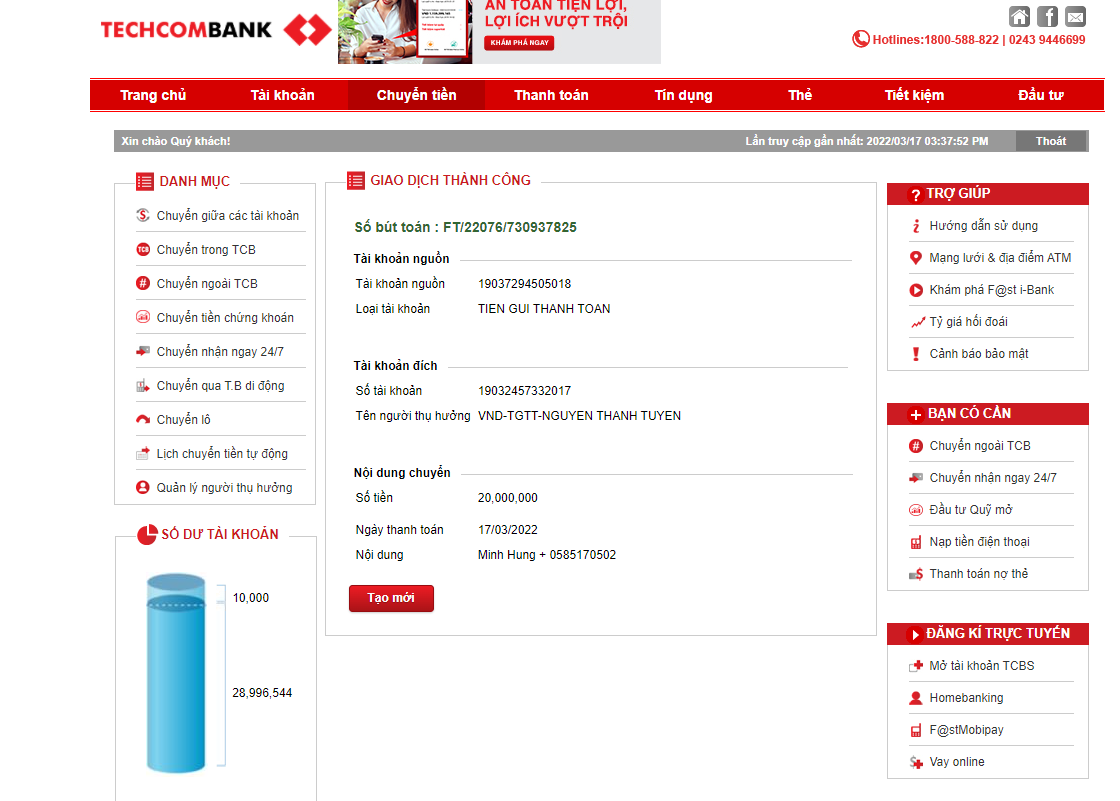The image size is (1120, 801).
Task: Click chart icon beside Tỷ giá hối đoái
Action: (x=917, y=322)
